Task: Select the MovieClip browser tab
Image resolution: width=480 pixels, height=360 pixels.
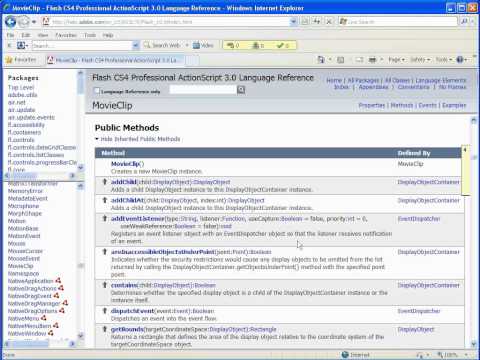Action: point(116,60)
